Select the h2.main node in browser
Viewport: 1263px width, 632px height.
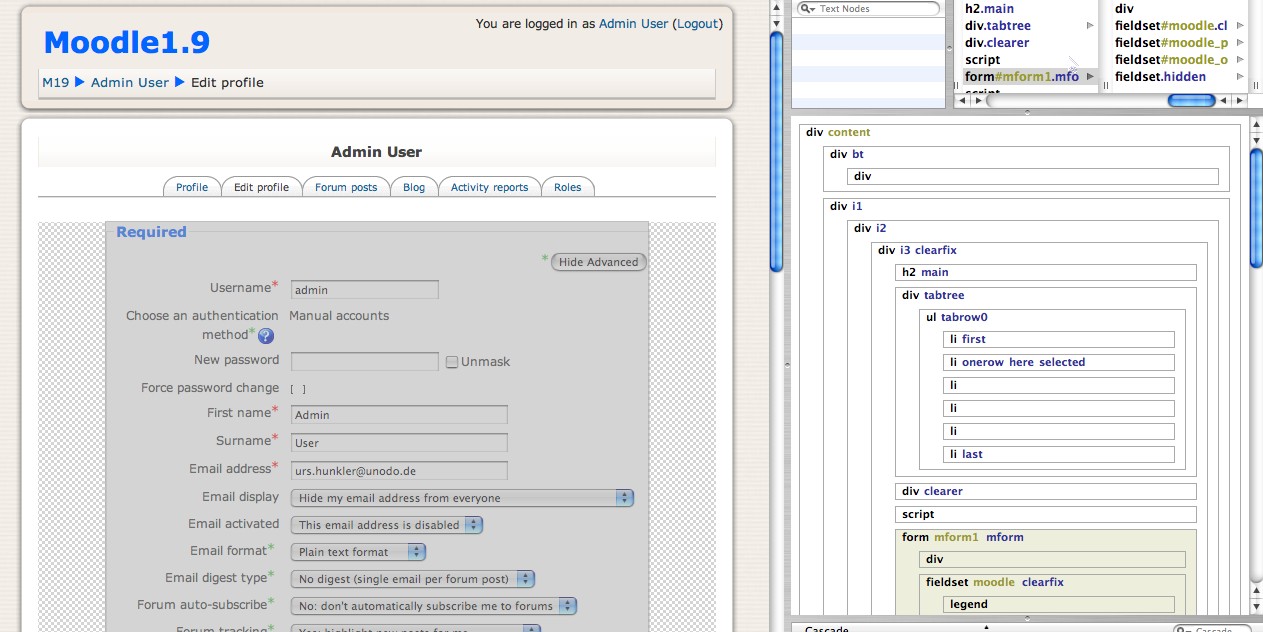[1029, 9]
